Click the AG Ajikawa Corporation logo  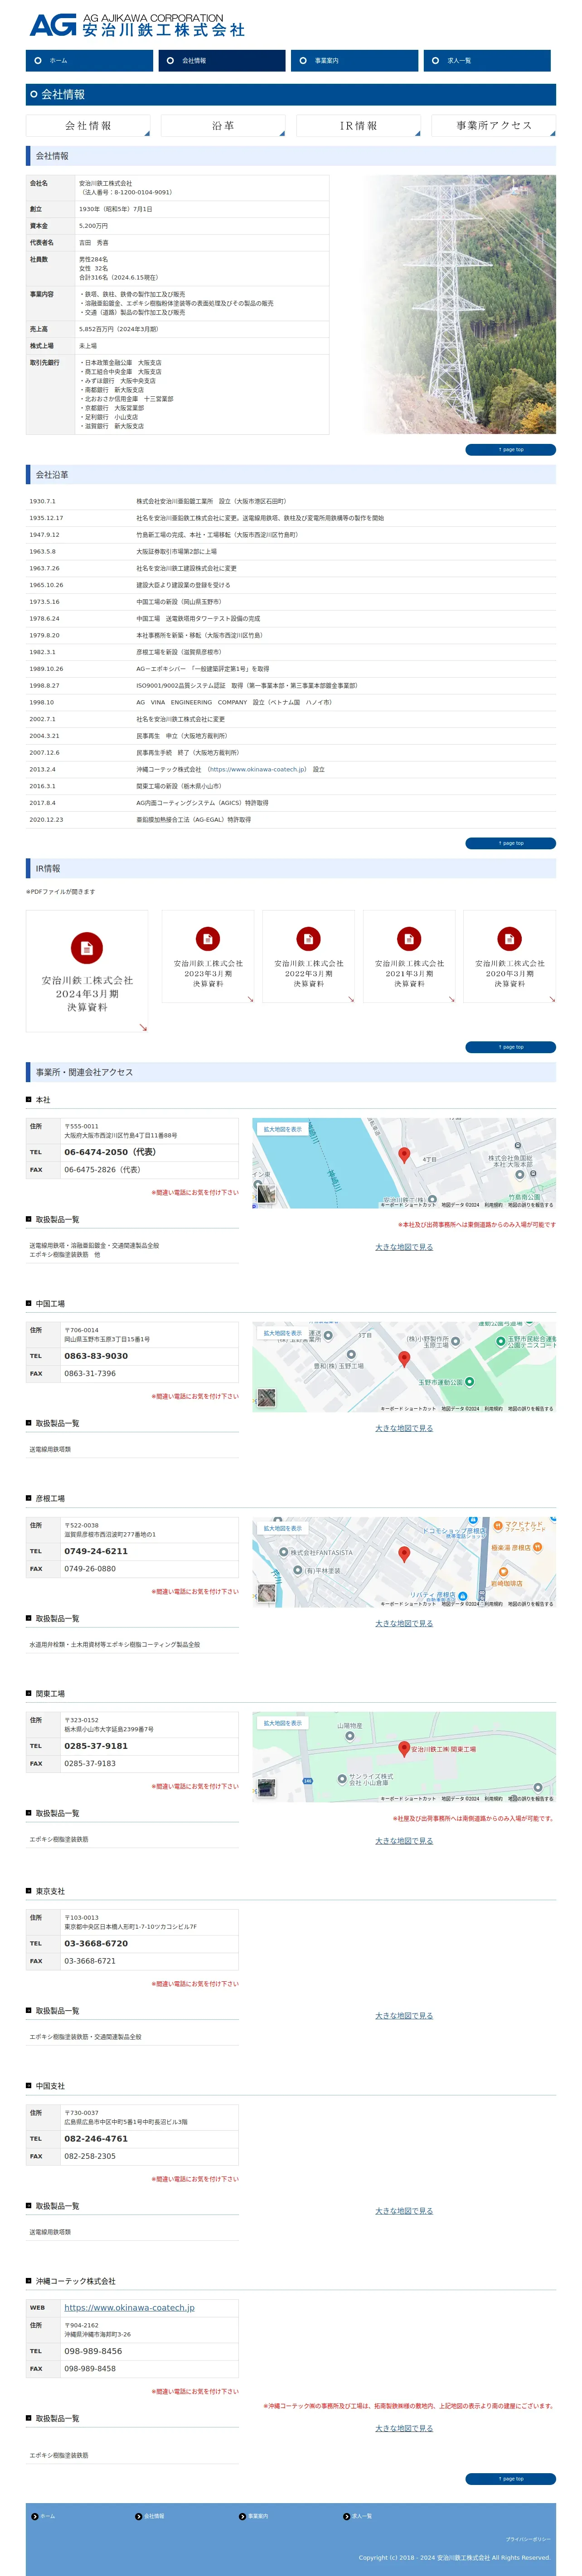pos(137,25)
